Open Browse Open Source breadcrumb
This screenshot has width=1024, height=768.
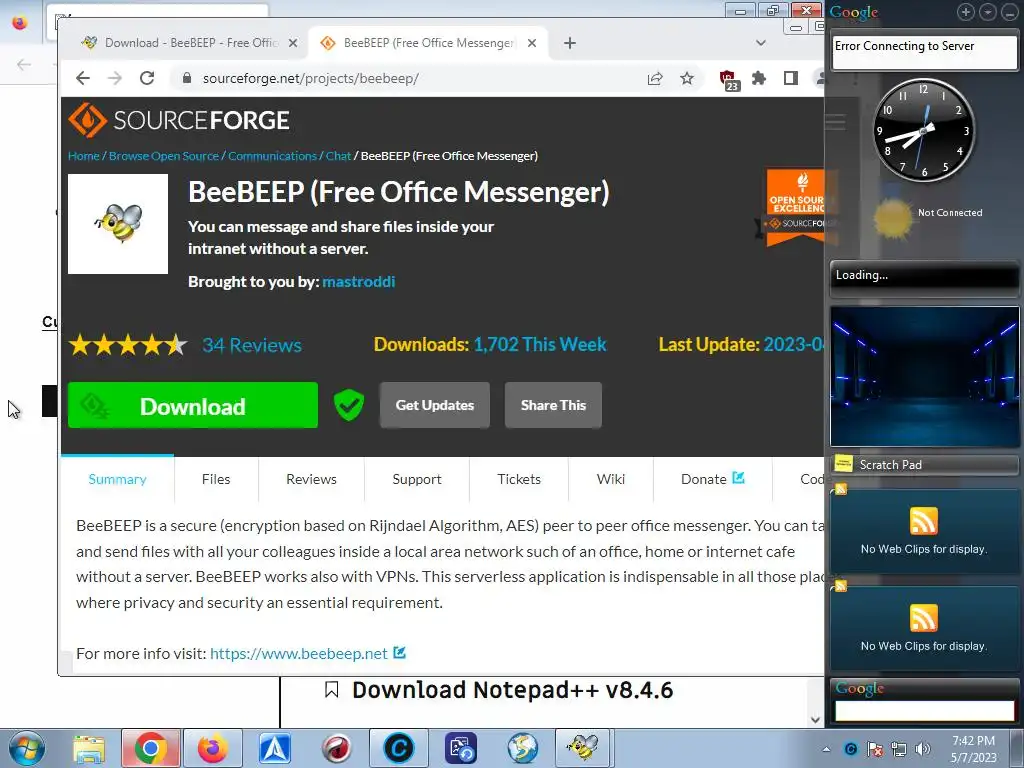point(164,156)
